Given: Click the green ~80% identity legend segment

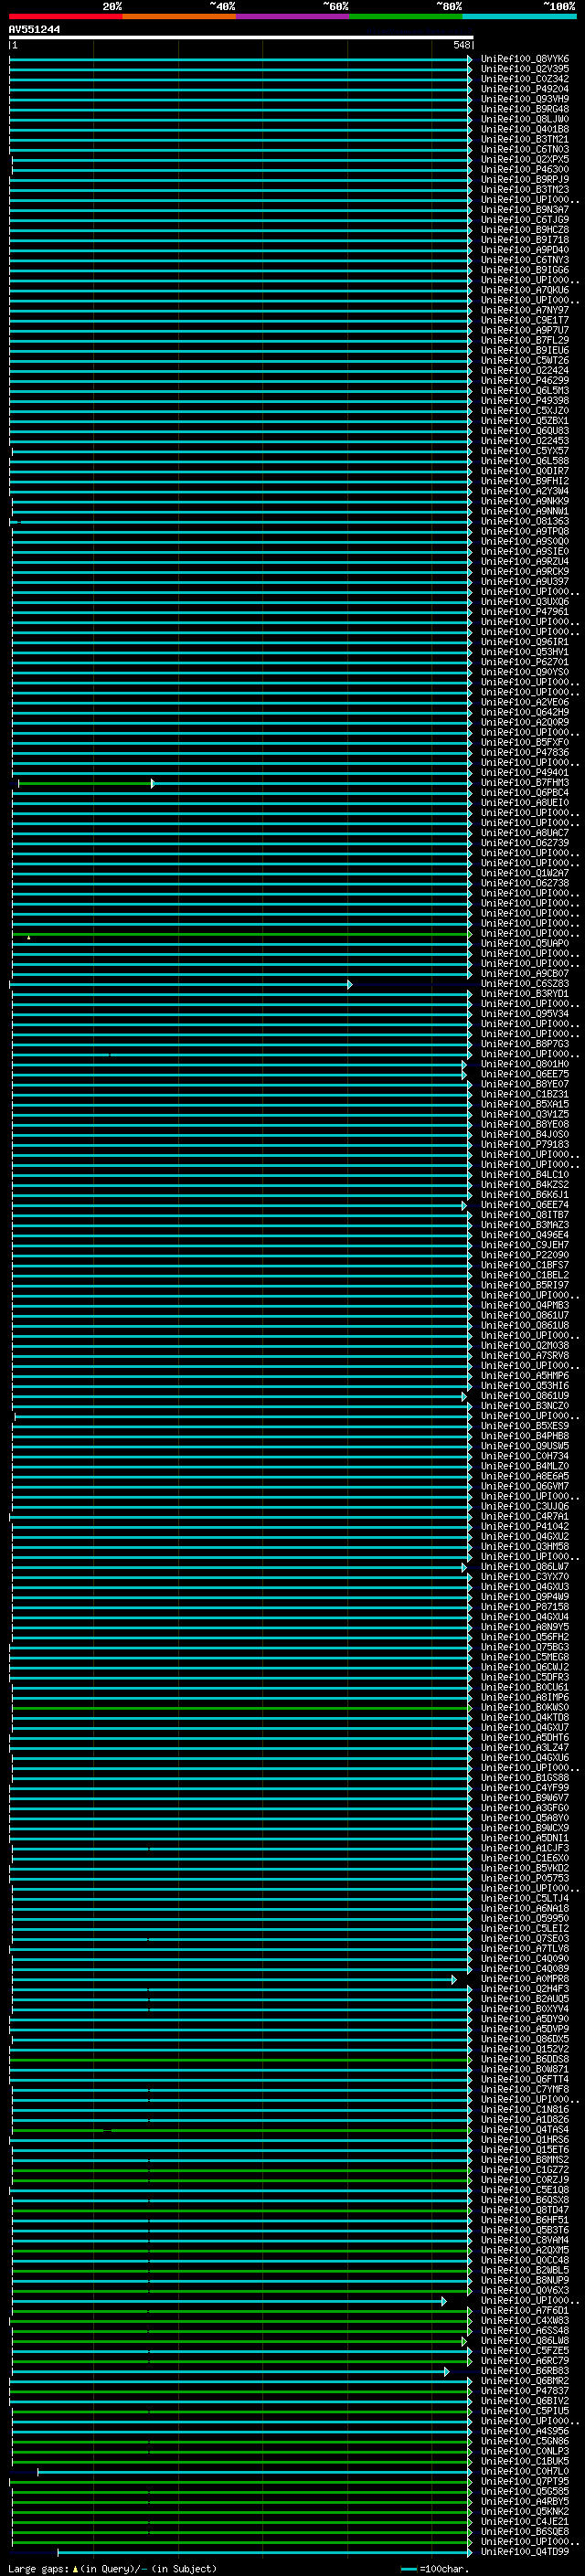Looking at the screenshot, I should (x=406, y=16).
